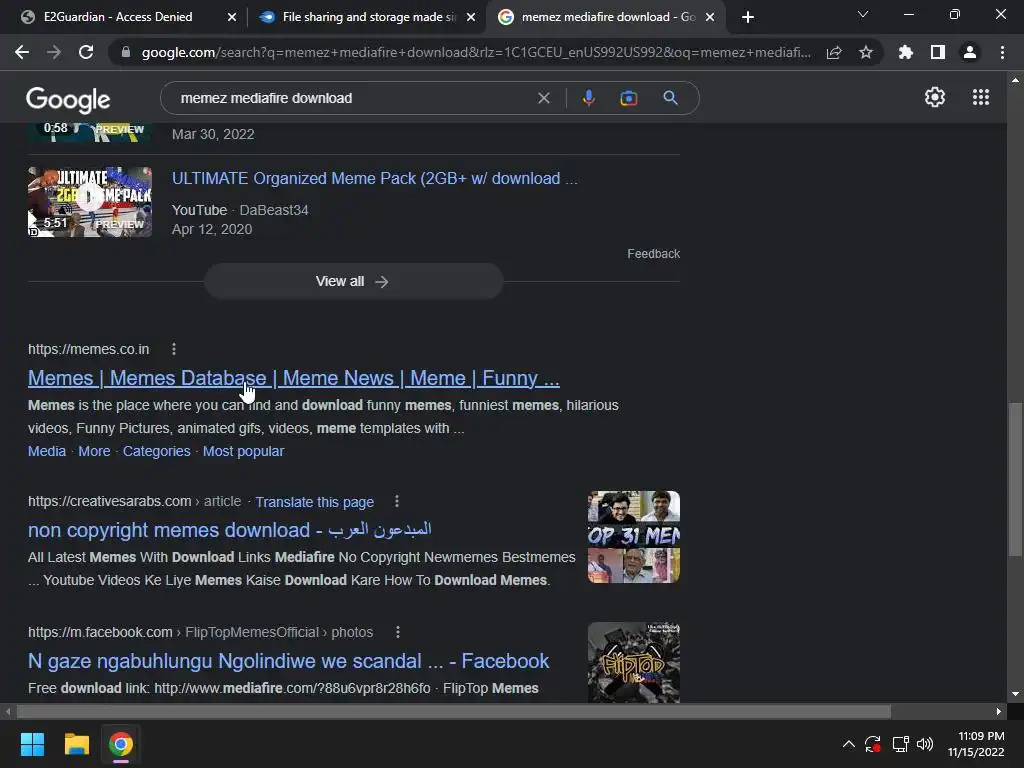Go back to previous page
The image size is (1024, 768).
tap(22, 52)
